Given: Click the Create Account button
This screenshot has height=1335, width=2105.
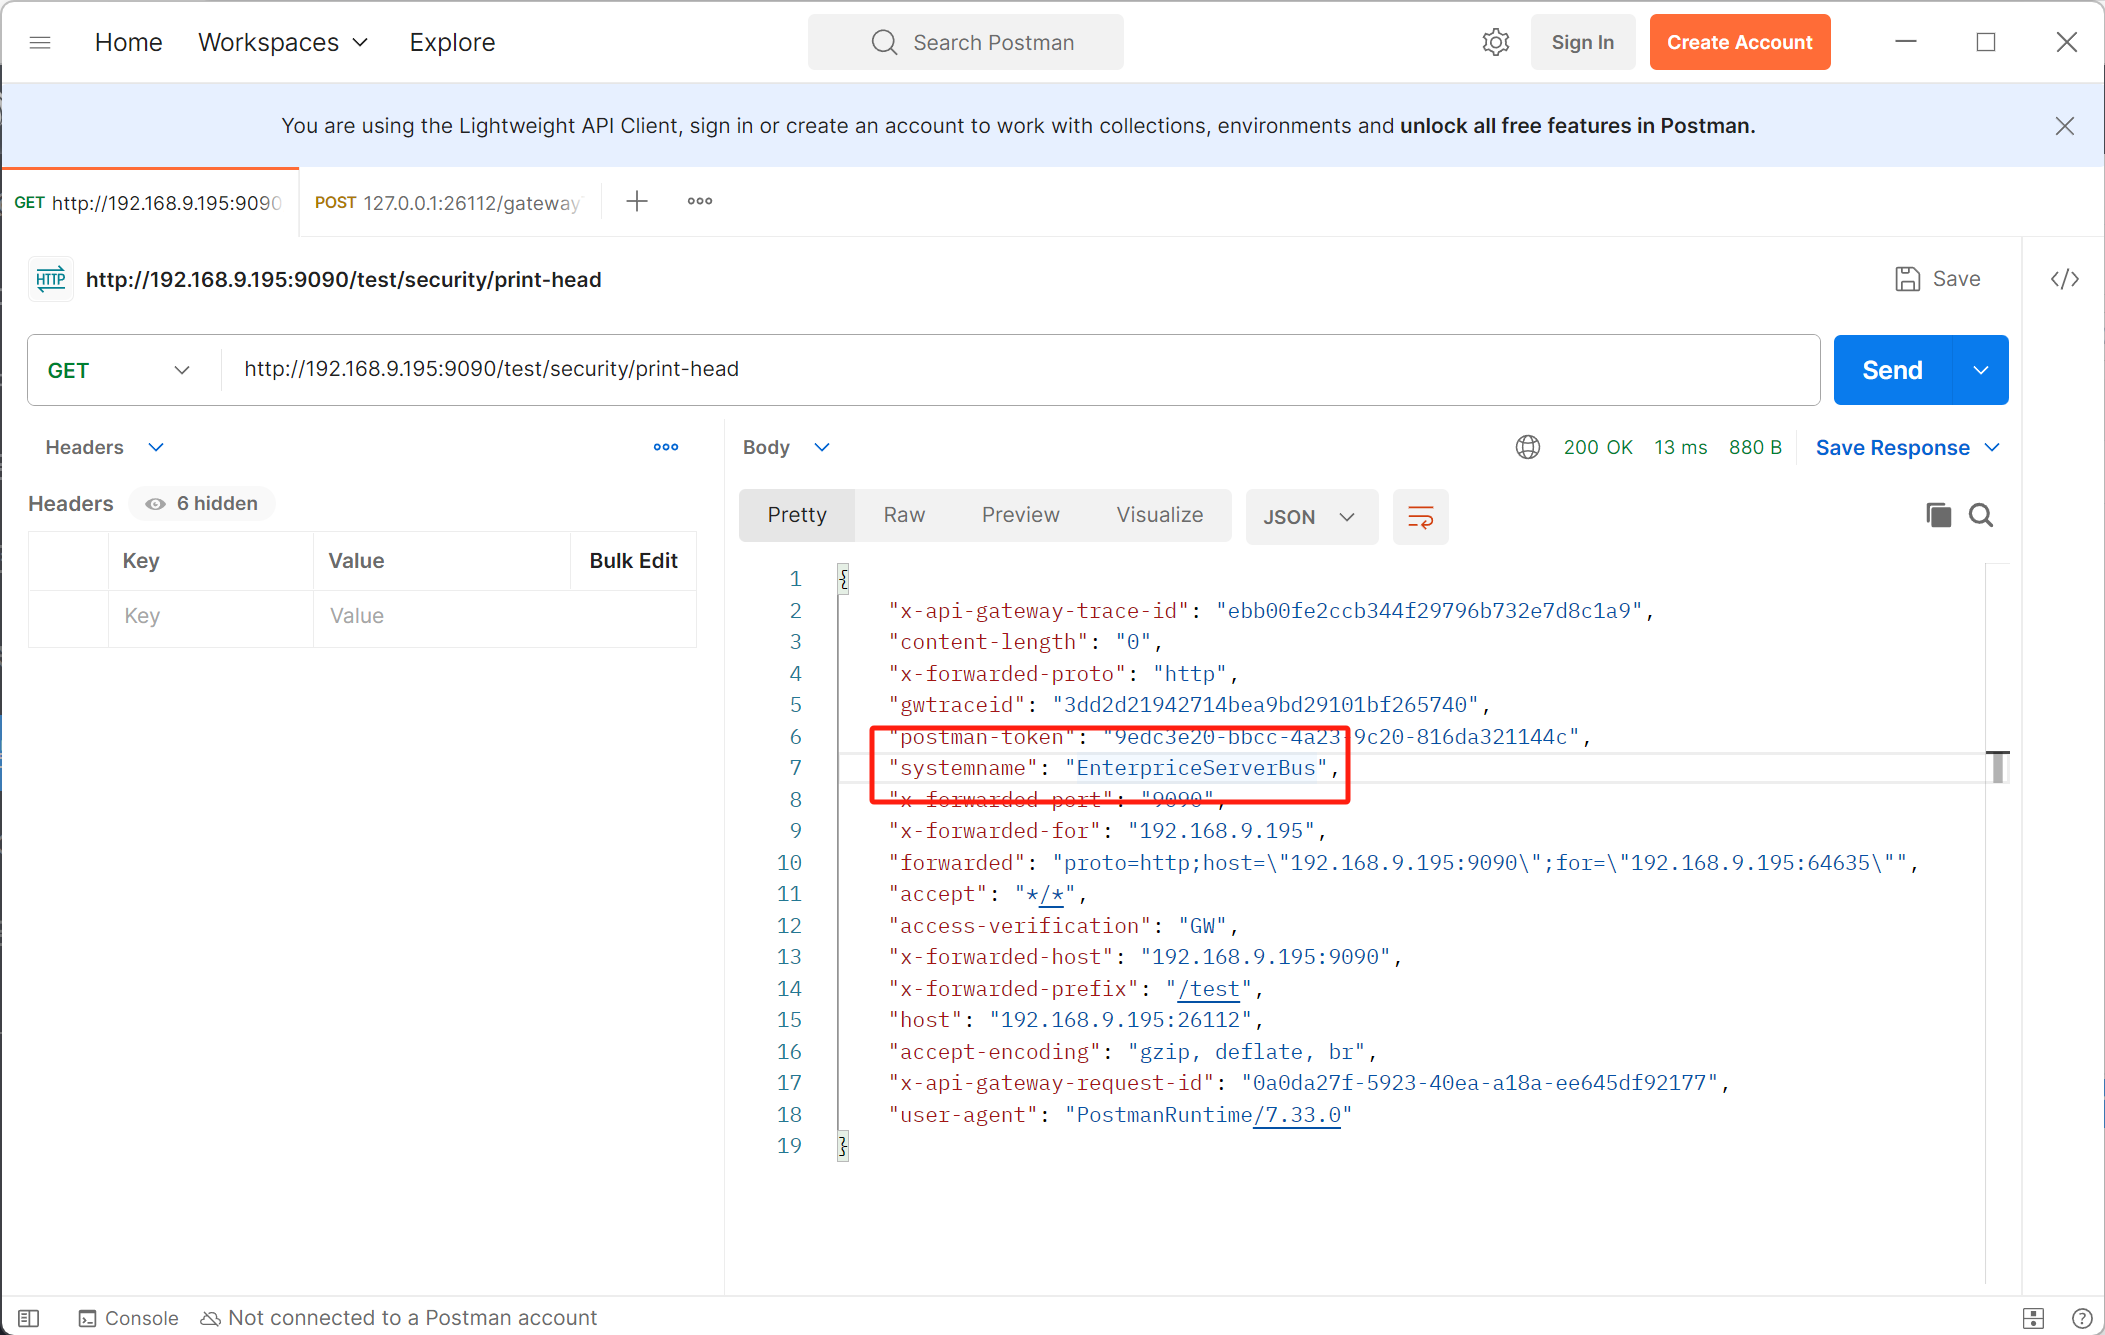Looking at the screenshot, I should pos(1739,42).
